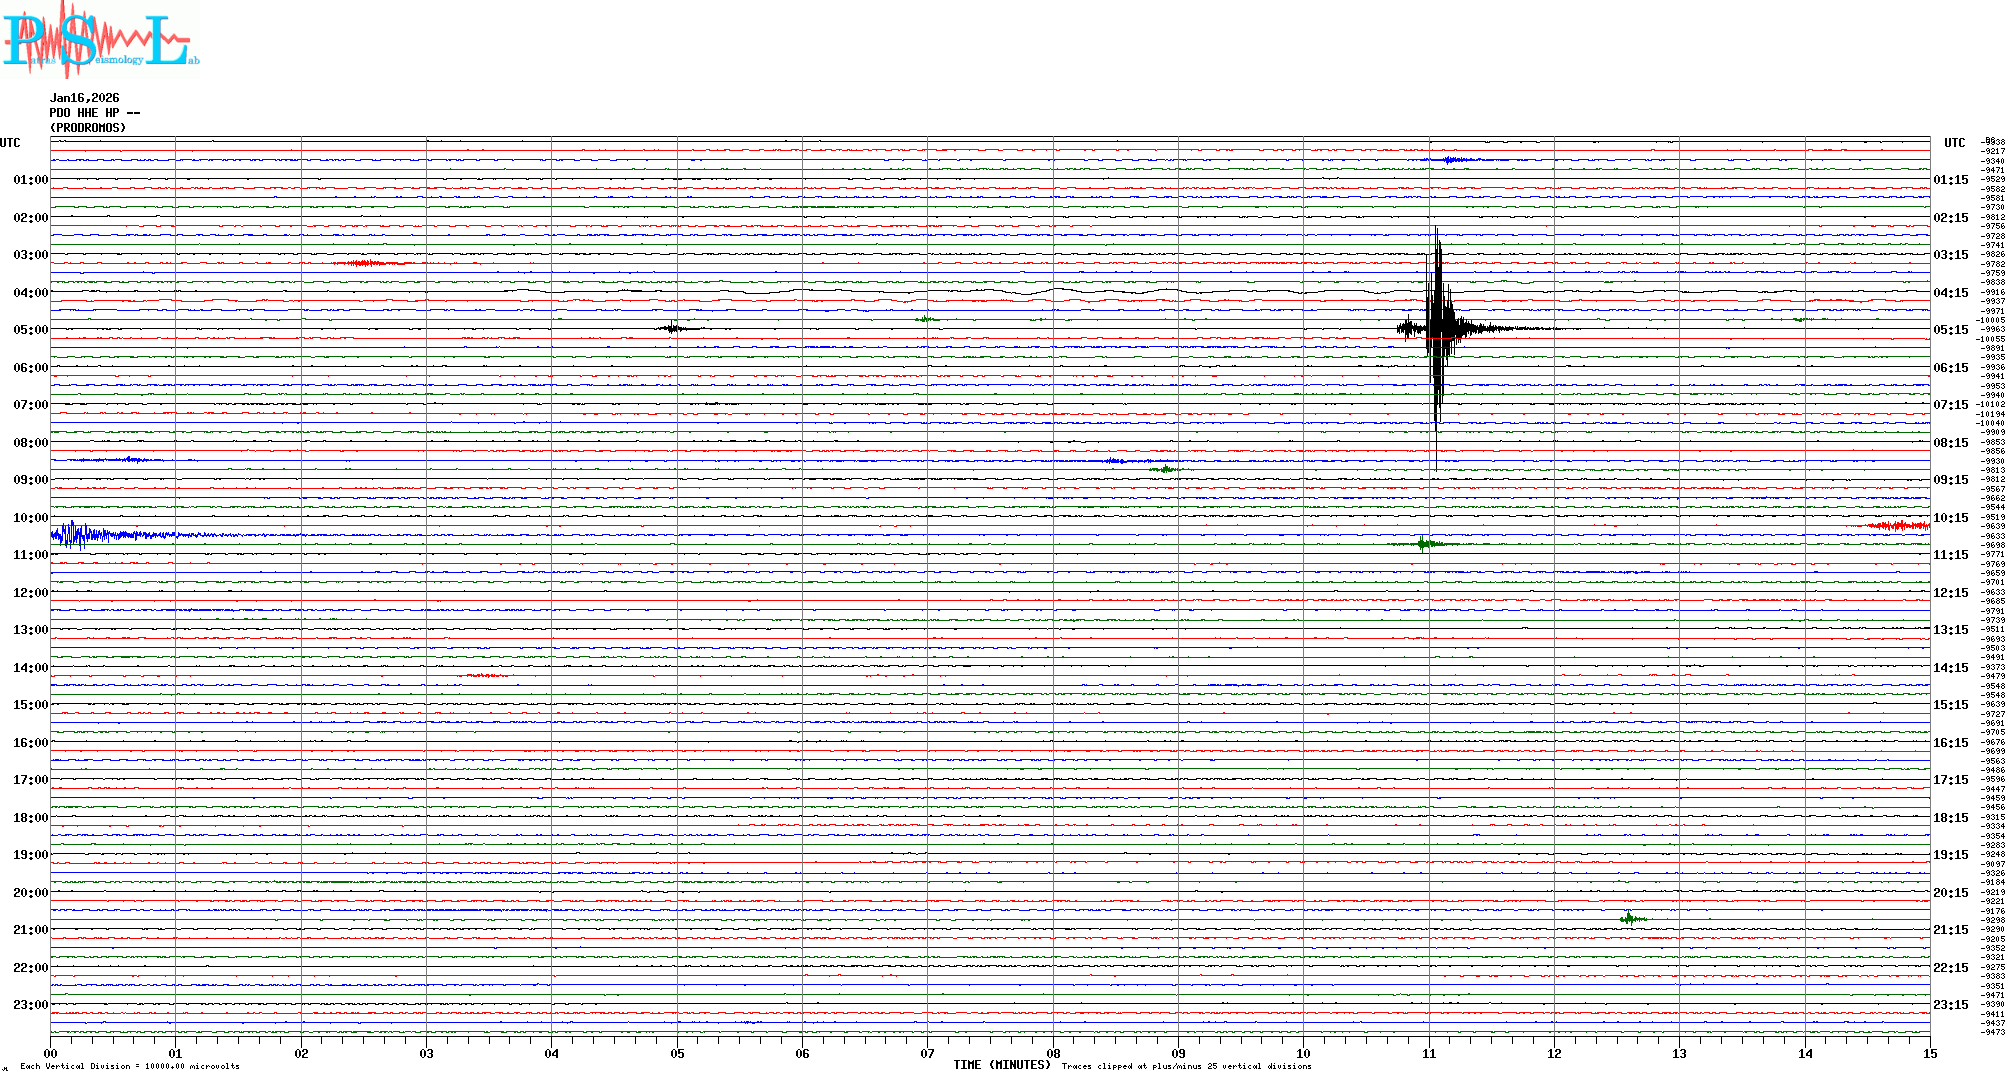2010x1080 pixels.
Task: Click the 05:15 label on right axis
Action: pos(1950,330)
